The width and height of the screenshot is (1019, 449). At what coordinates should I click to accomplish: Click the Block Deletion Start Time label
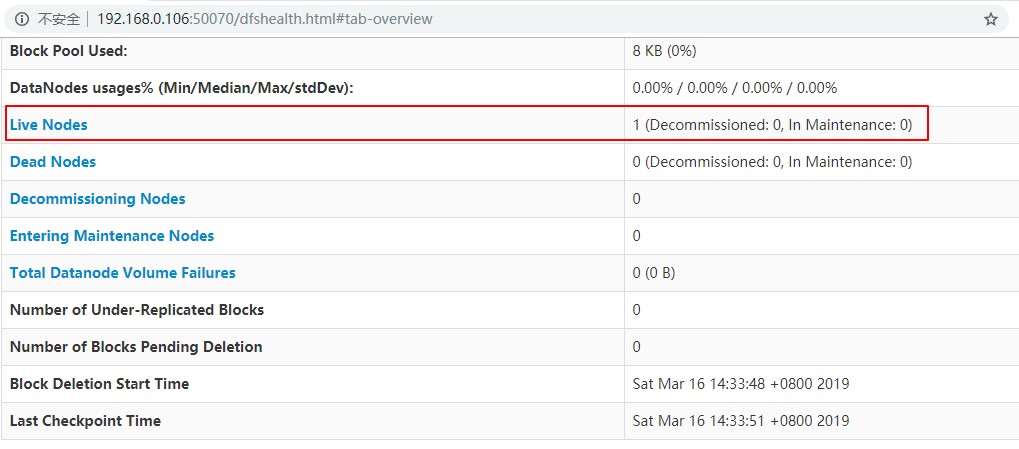(x=99, y=384)
